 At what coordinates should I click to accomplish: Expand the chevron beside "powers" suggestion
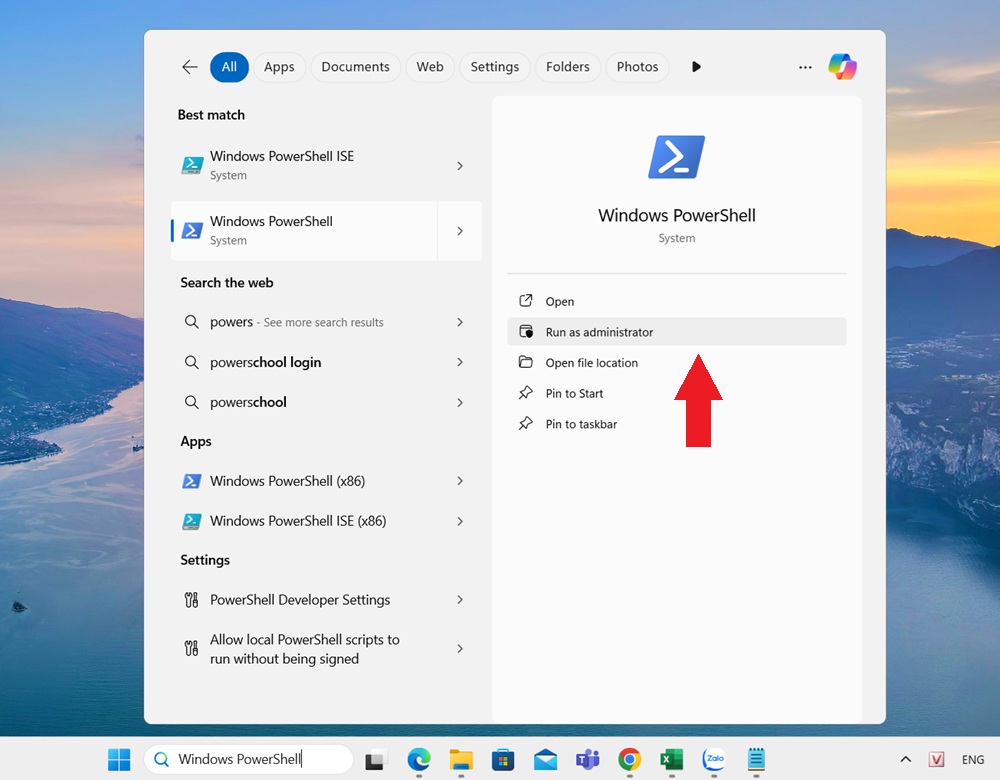click(460, 322)
